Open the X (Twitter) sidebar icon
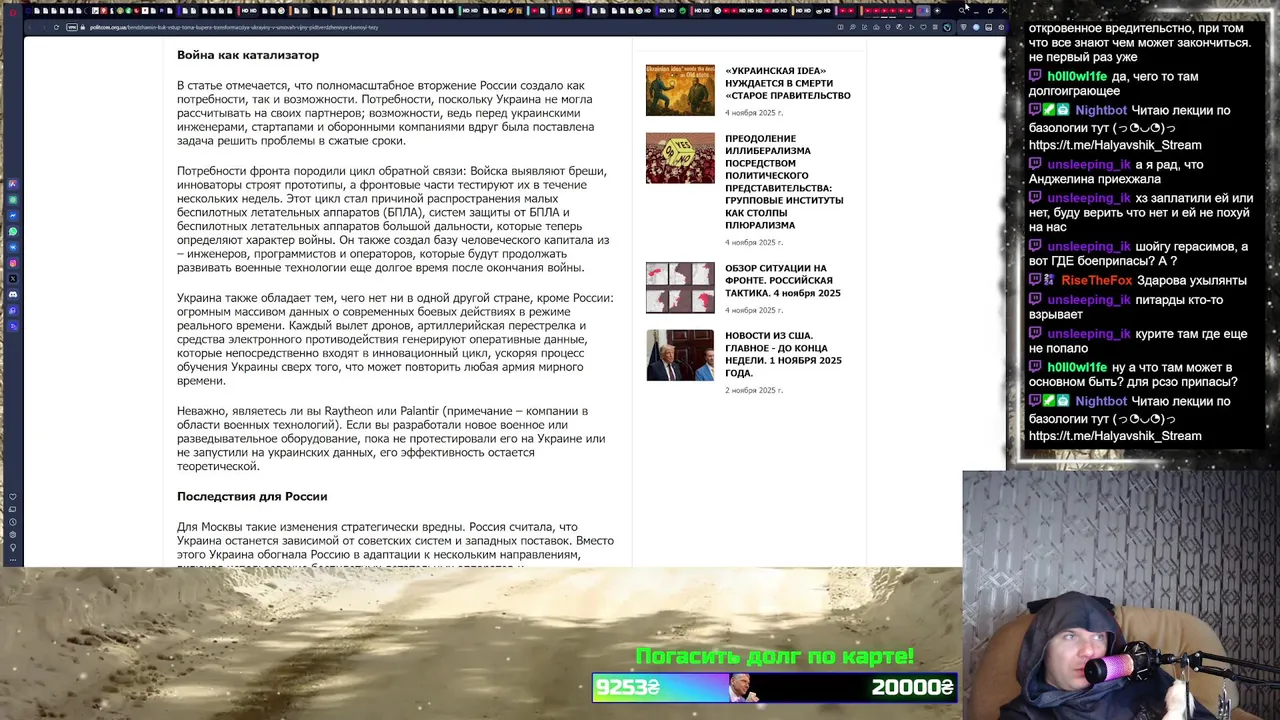1280x720 pixels. pos(13,278)
